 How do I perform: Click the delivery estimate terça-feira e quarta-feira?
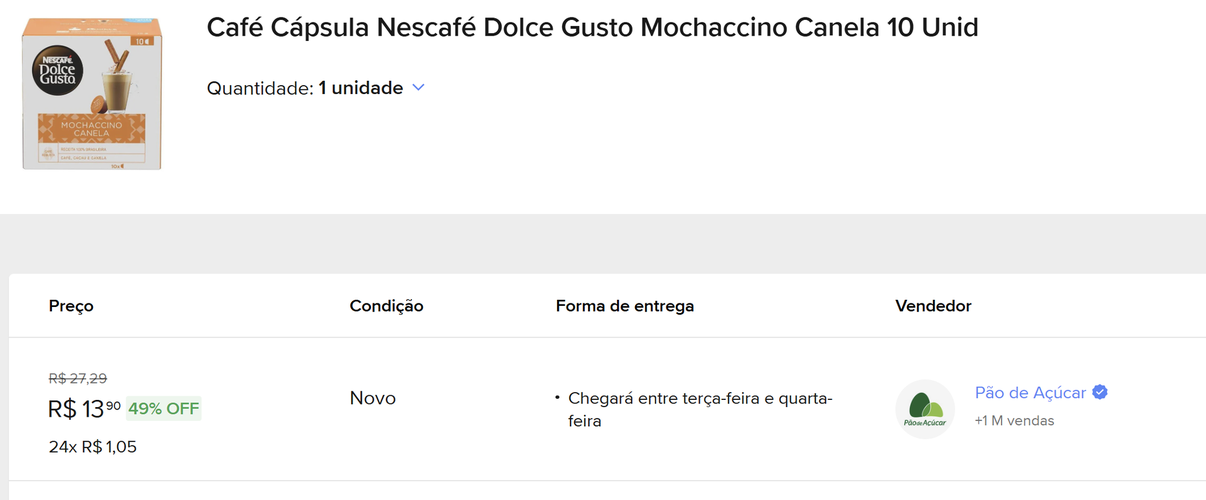coord(700,410)
